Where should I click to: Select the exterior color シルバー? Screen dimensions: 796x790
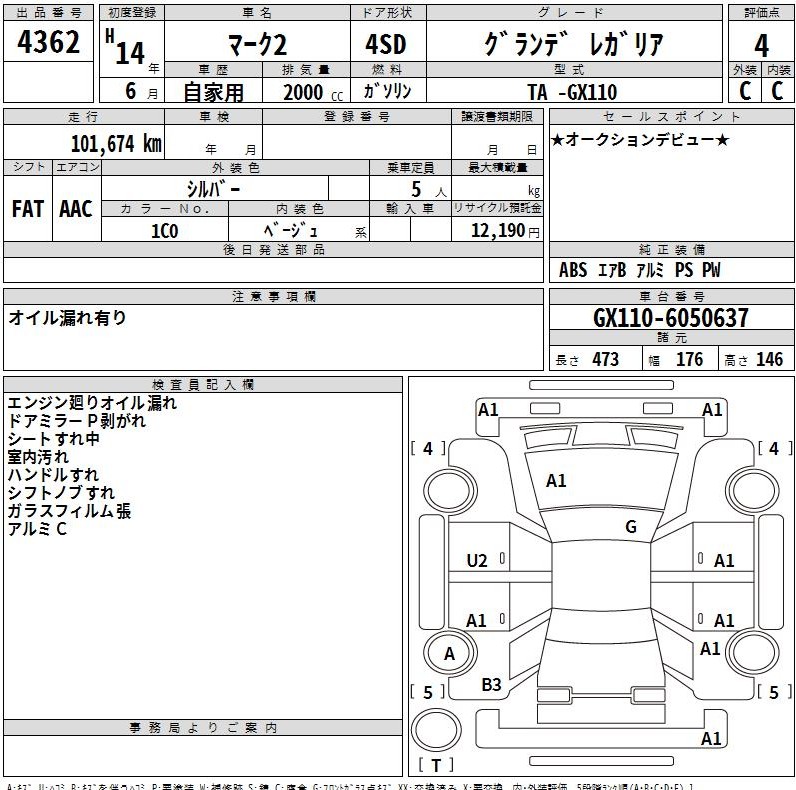(x=213, y=189)
